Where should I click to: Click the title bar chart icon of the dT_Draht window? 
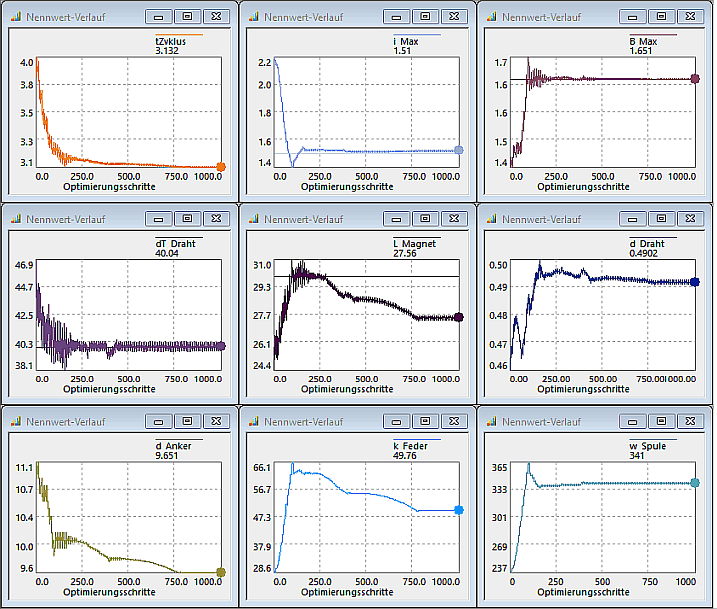click(x=15, y=218)
